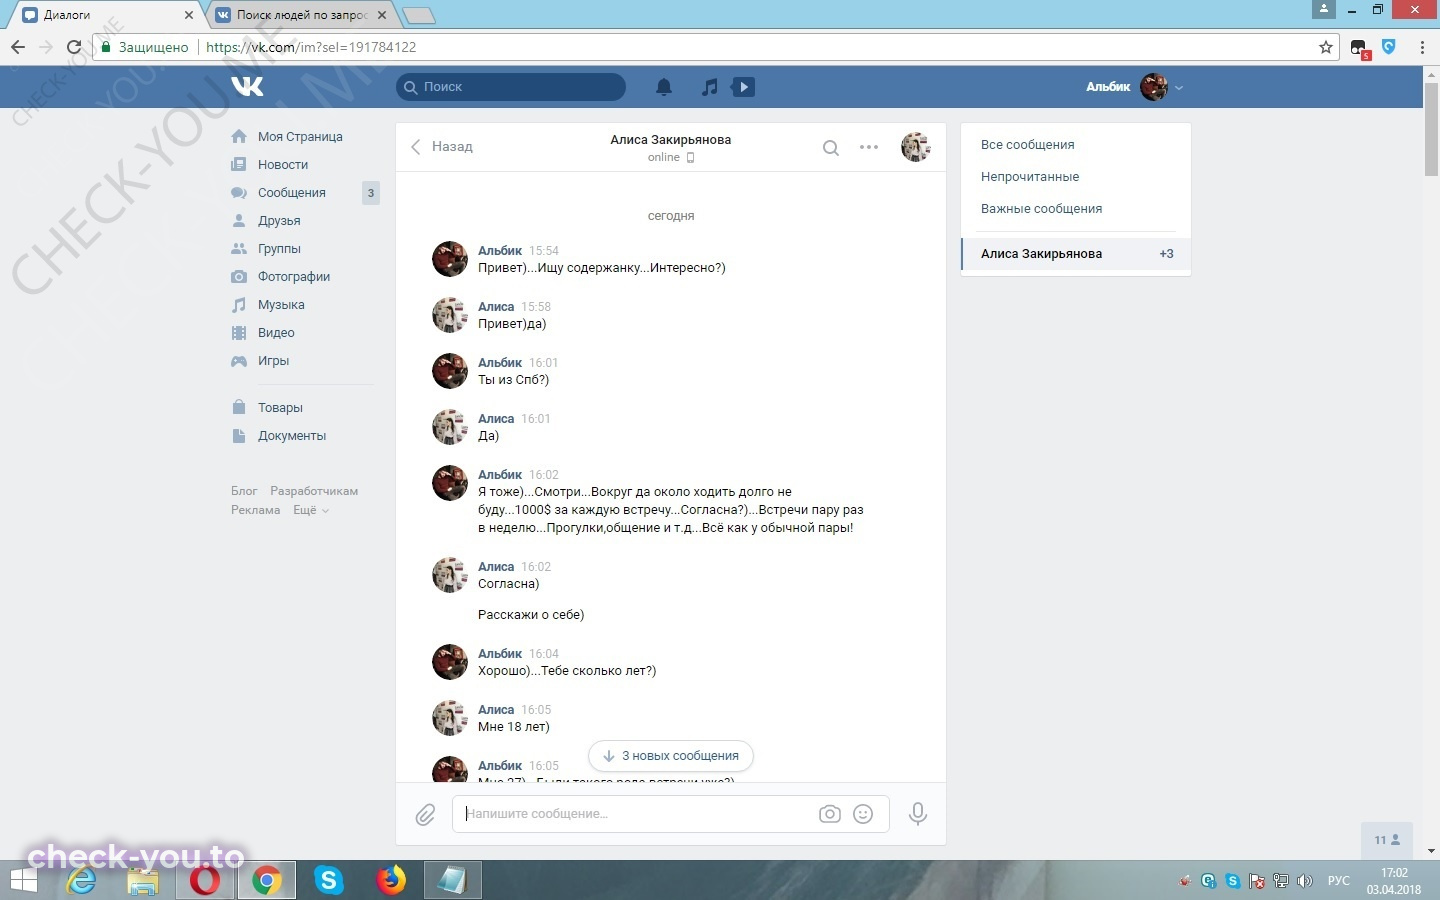1440x900 pixels.
Task: Attach a photo via camera icon
Action: pyautogui.click(x=830, y=814)
